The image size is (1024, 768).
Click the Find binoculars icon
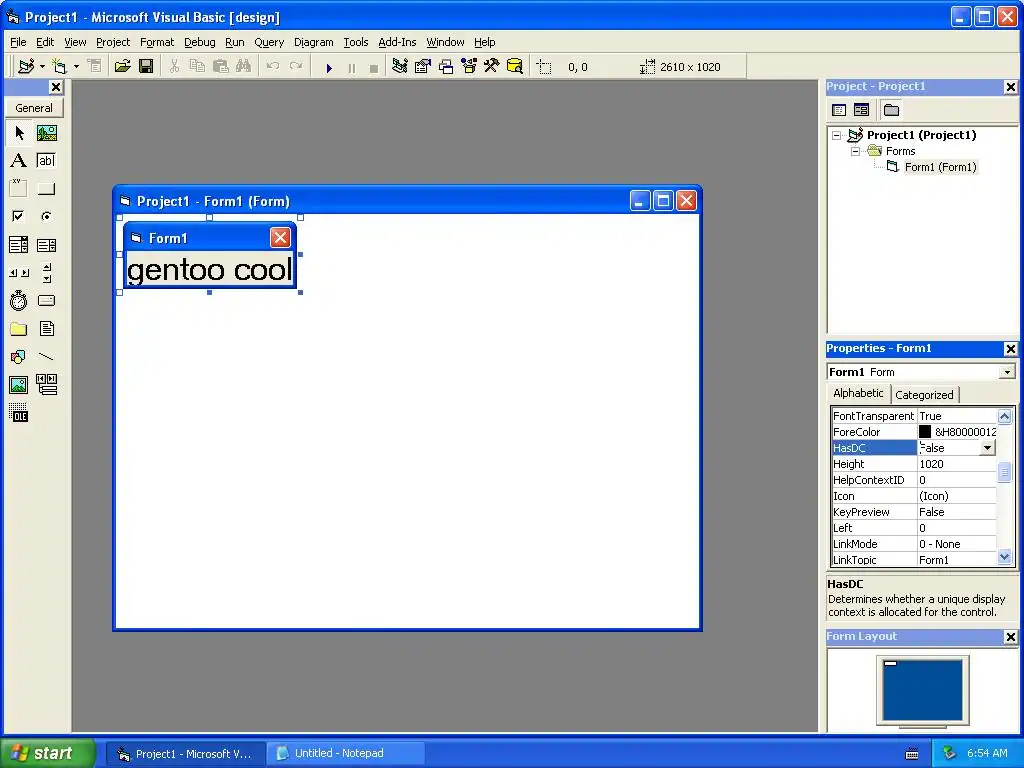244,67
